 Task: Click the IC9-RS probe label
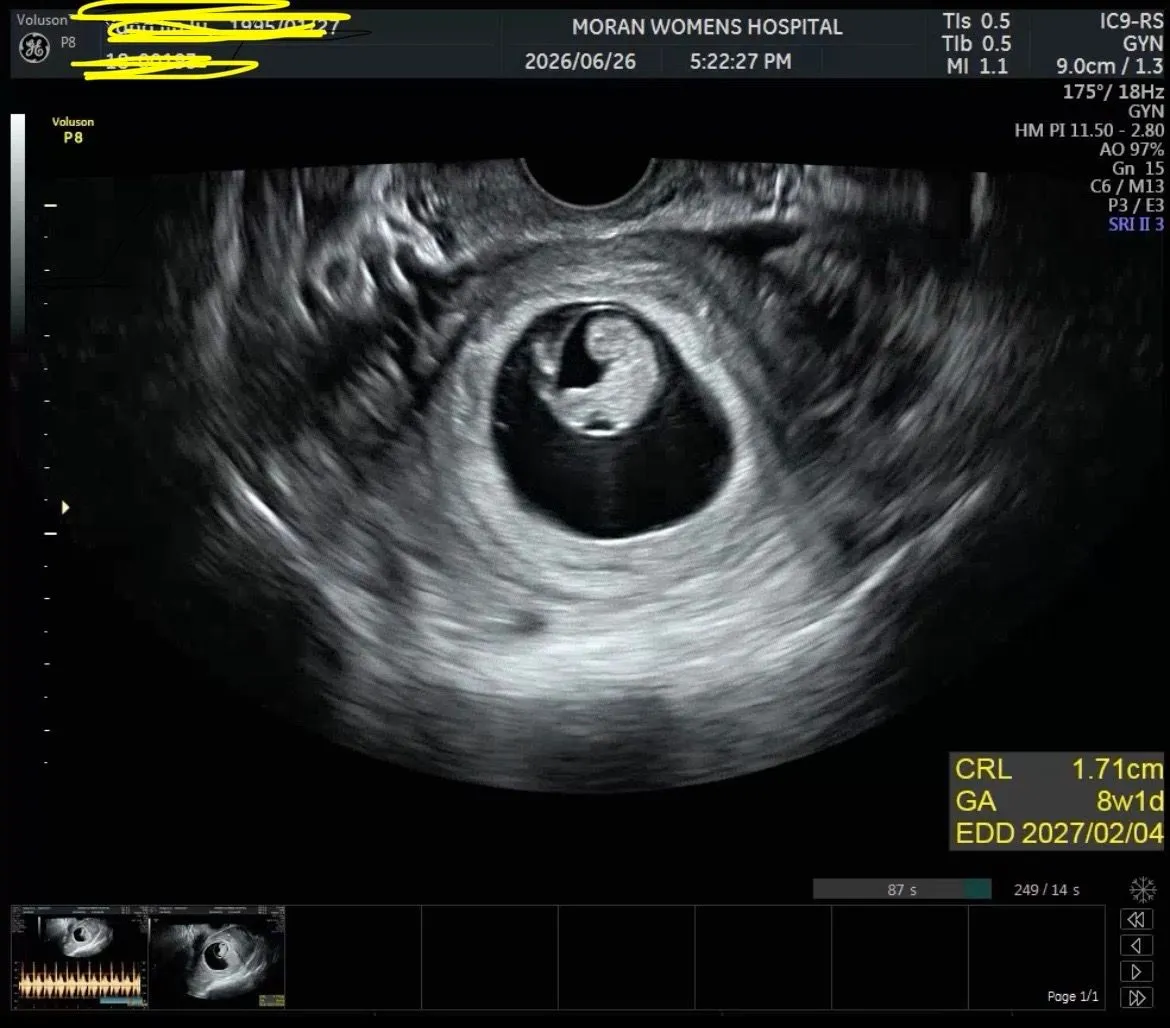(x=1131, y=21)
